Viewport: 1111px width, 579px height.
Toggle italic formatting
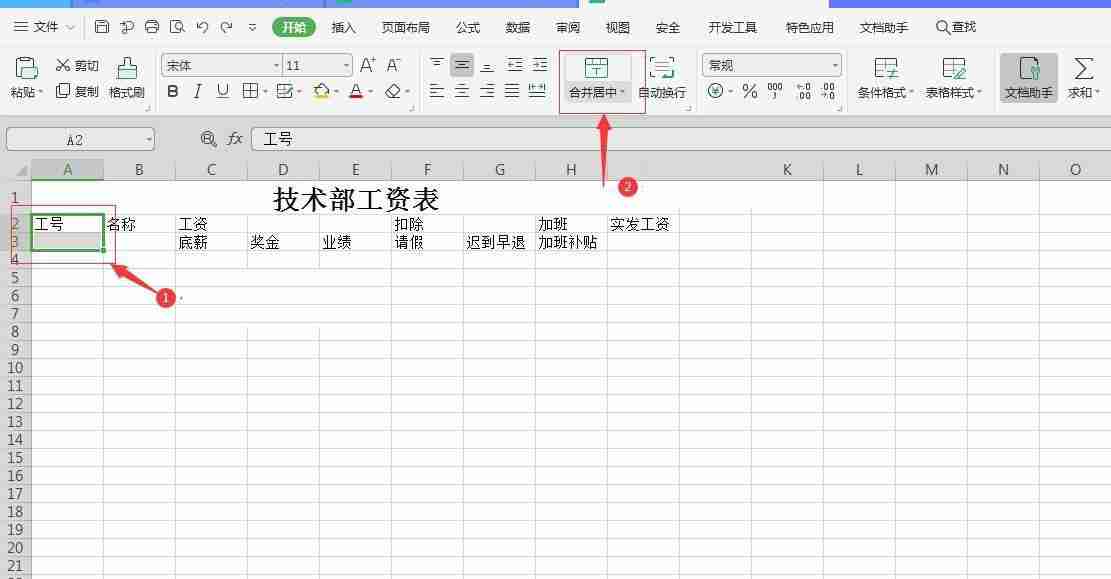click(198, 91)
